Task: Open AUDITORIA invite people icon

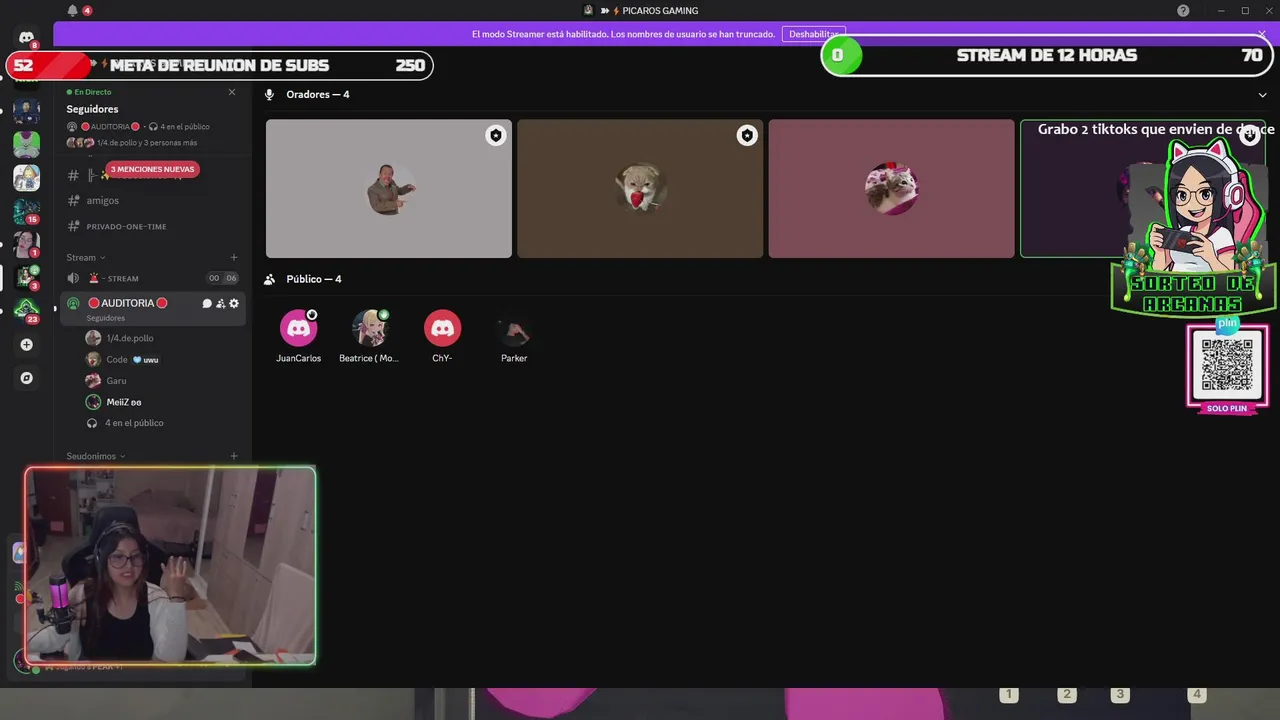Action: tap(220, 303)
